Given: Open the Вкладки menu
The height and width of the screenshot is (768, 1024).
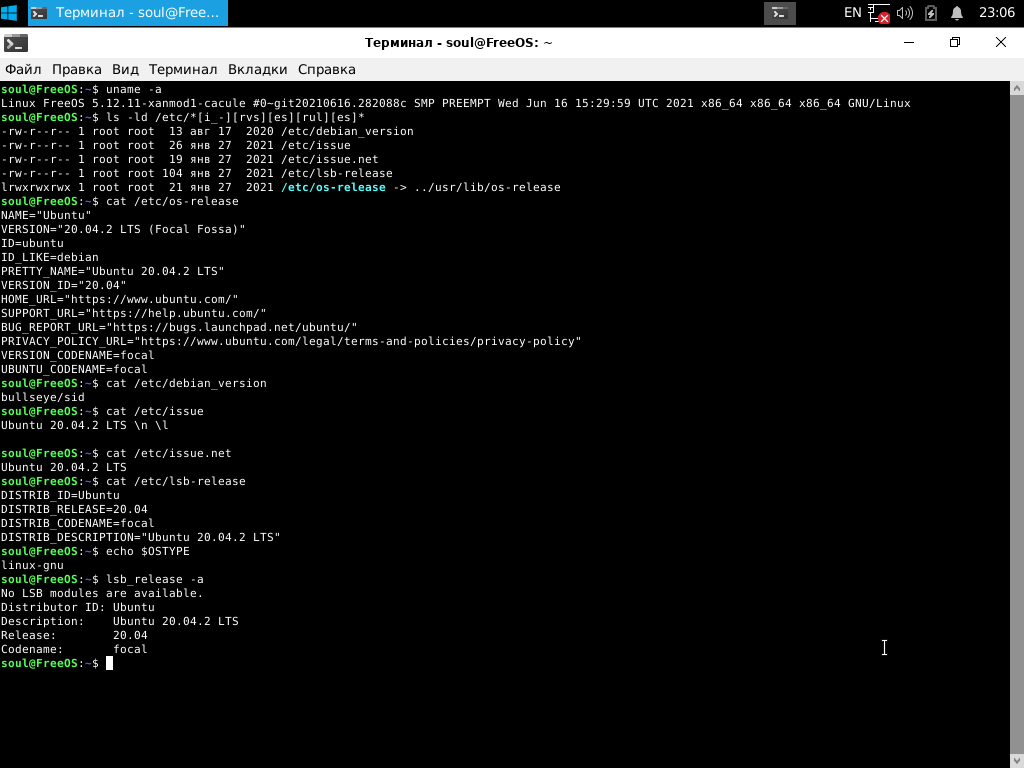Looking at the screenshot, I should pos(257,69).
